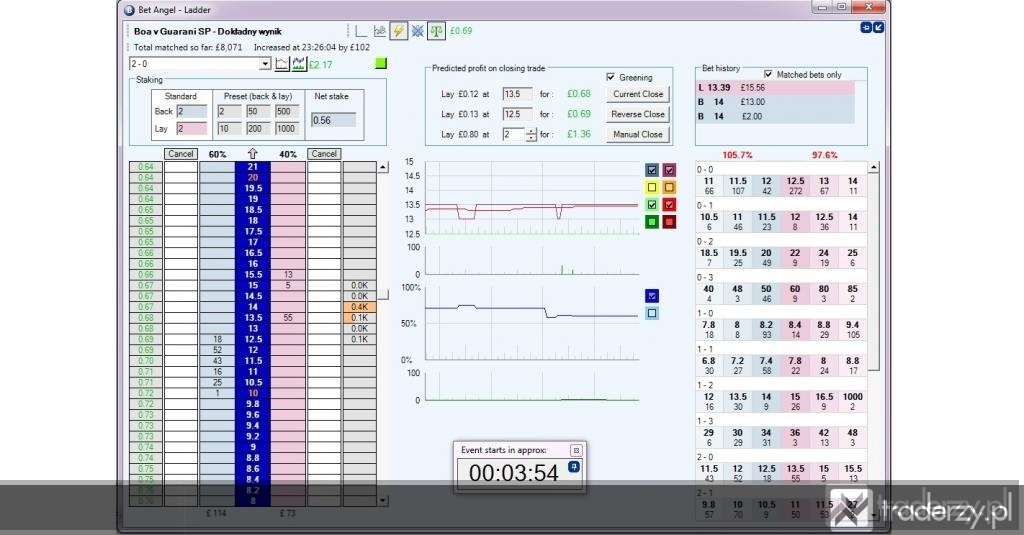Check the dark red chart series checkbox
This screenshot has height=535, width=1024.
click(669, 222)
